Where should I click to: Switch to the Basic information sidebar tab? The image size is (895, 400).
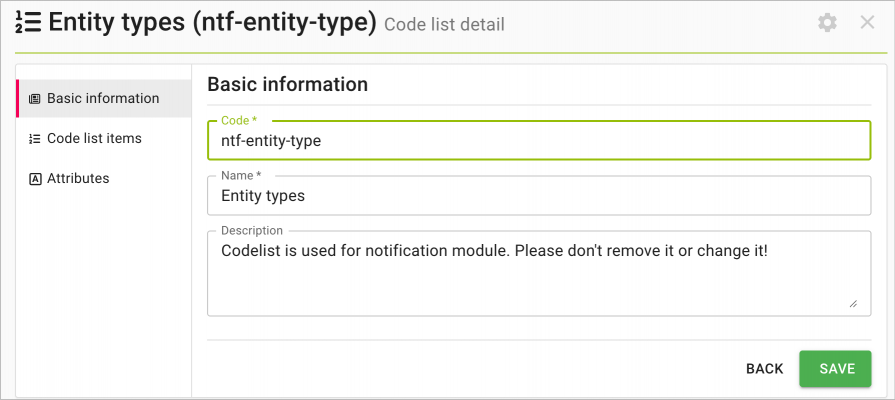104,98
